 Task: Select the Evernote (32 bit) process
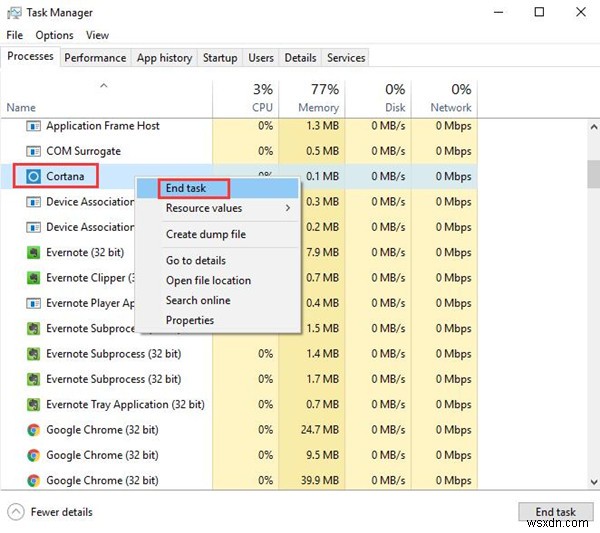coord(239,253)
